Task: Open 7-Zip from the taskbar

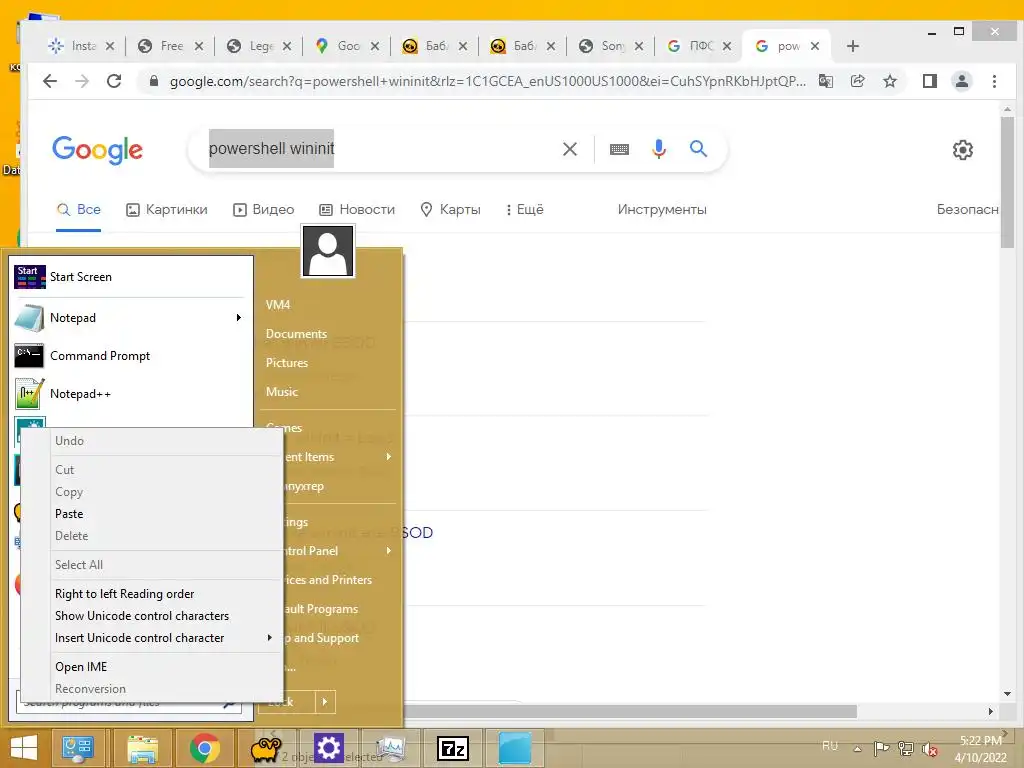Action: [453, 748]
